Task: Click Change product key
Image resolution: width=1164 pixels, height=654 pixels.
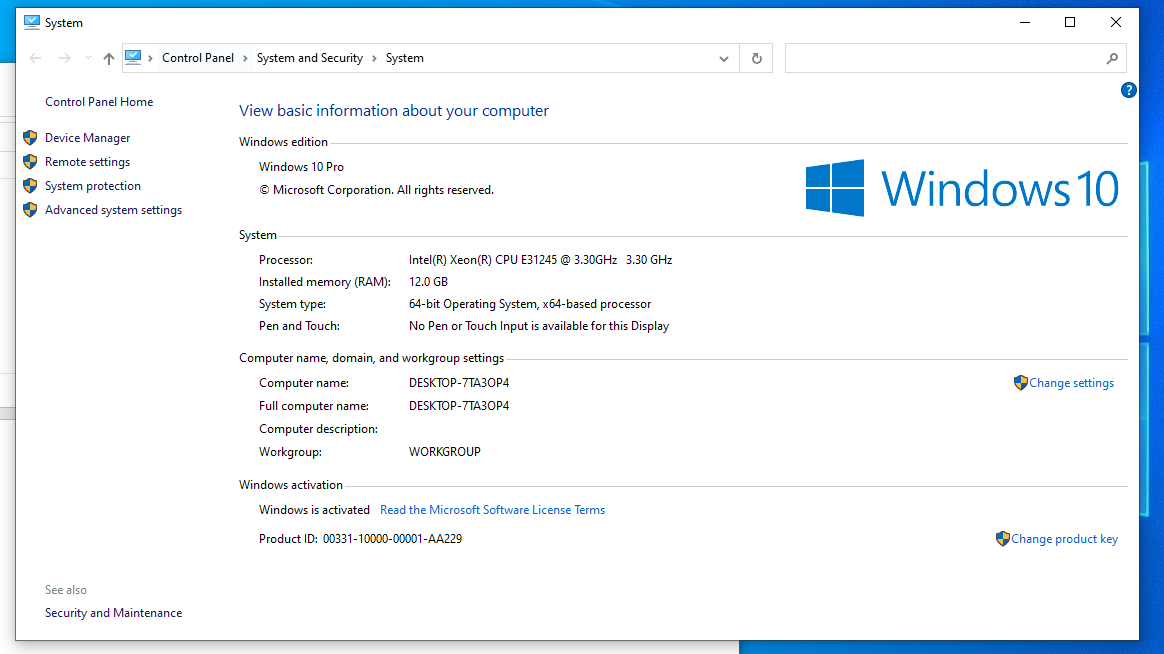Action: 1065,539
